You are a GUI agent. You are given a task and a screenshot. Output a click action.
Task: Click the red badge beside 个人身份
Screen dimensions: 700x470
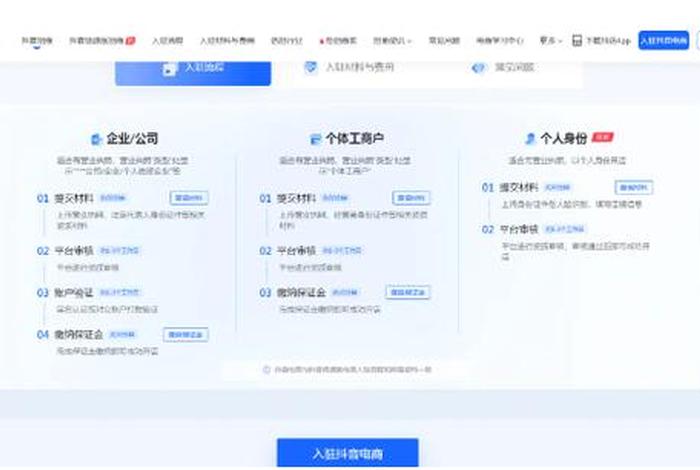[603, 137]
